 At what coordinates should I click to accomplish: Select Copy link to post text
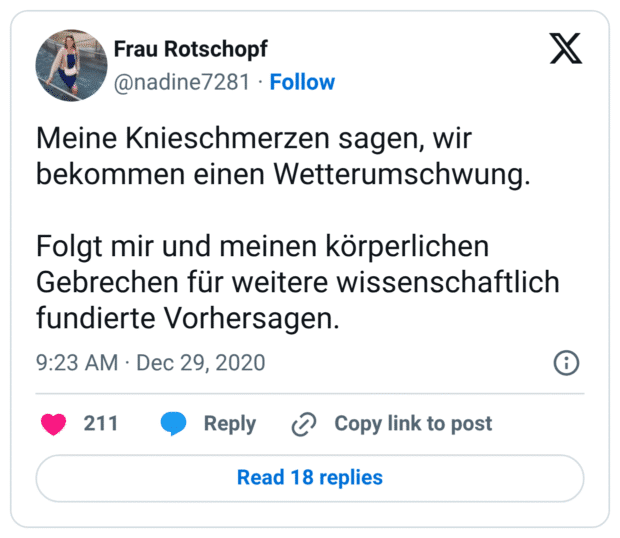click(413, 424)
